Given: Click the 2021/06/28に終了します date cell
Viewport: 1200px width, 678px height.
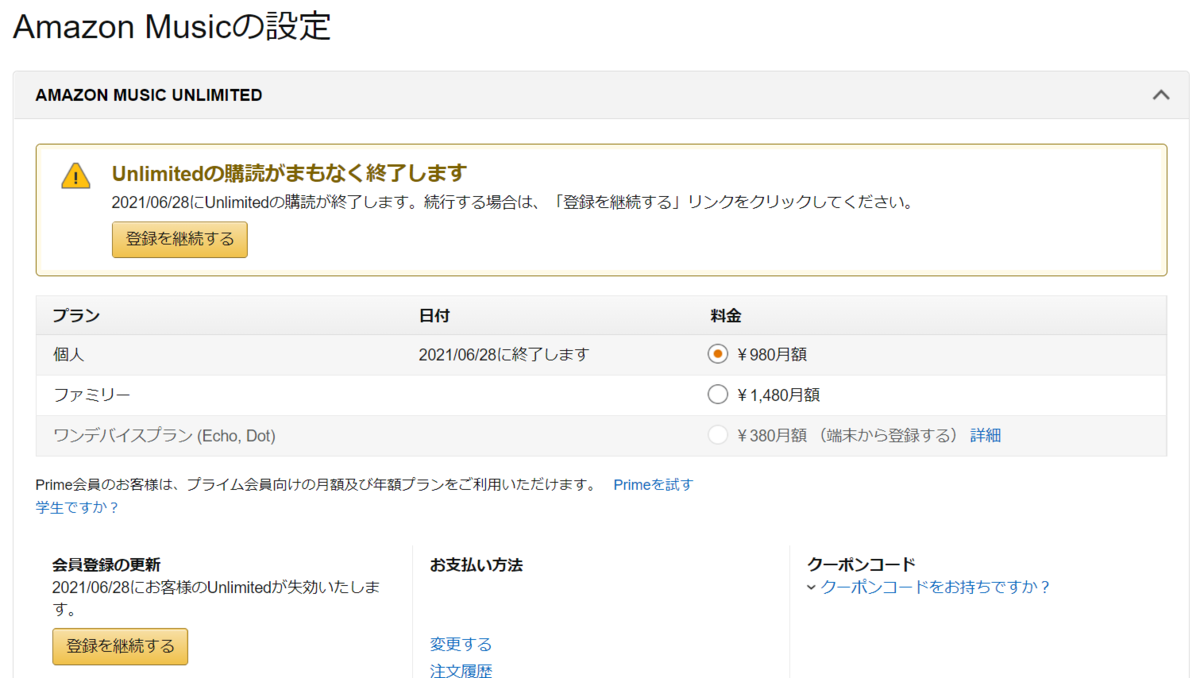Looking at the screenshot, I should [504, 355].
